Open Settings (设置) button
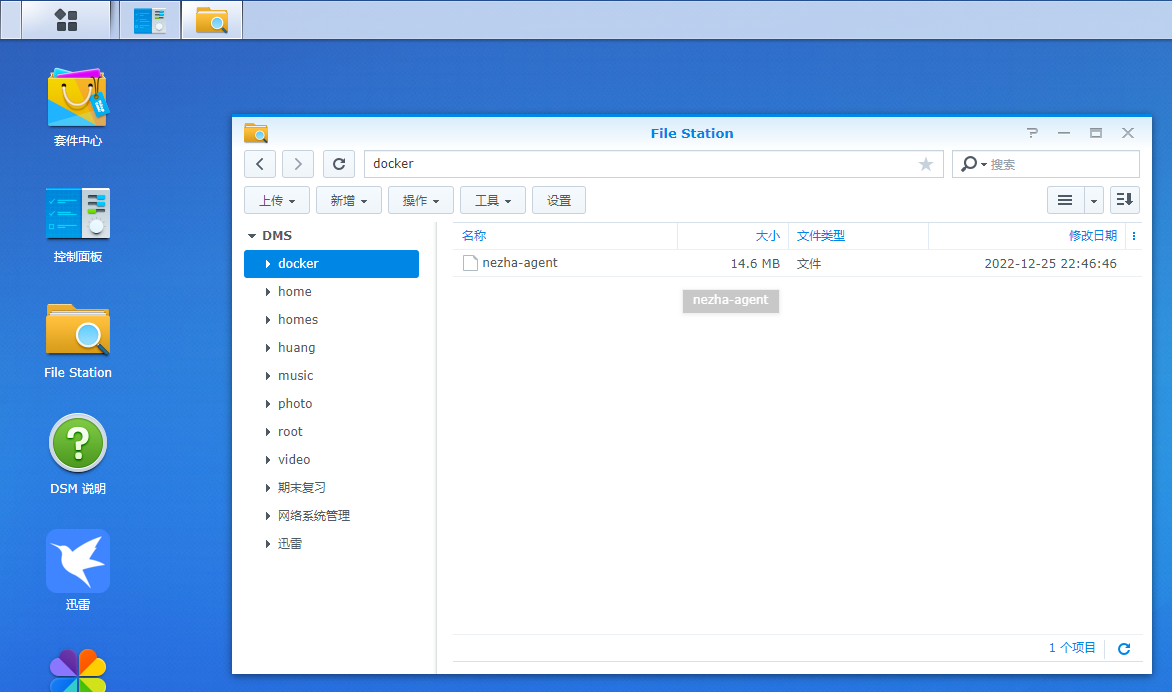 558,200
